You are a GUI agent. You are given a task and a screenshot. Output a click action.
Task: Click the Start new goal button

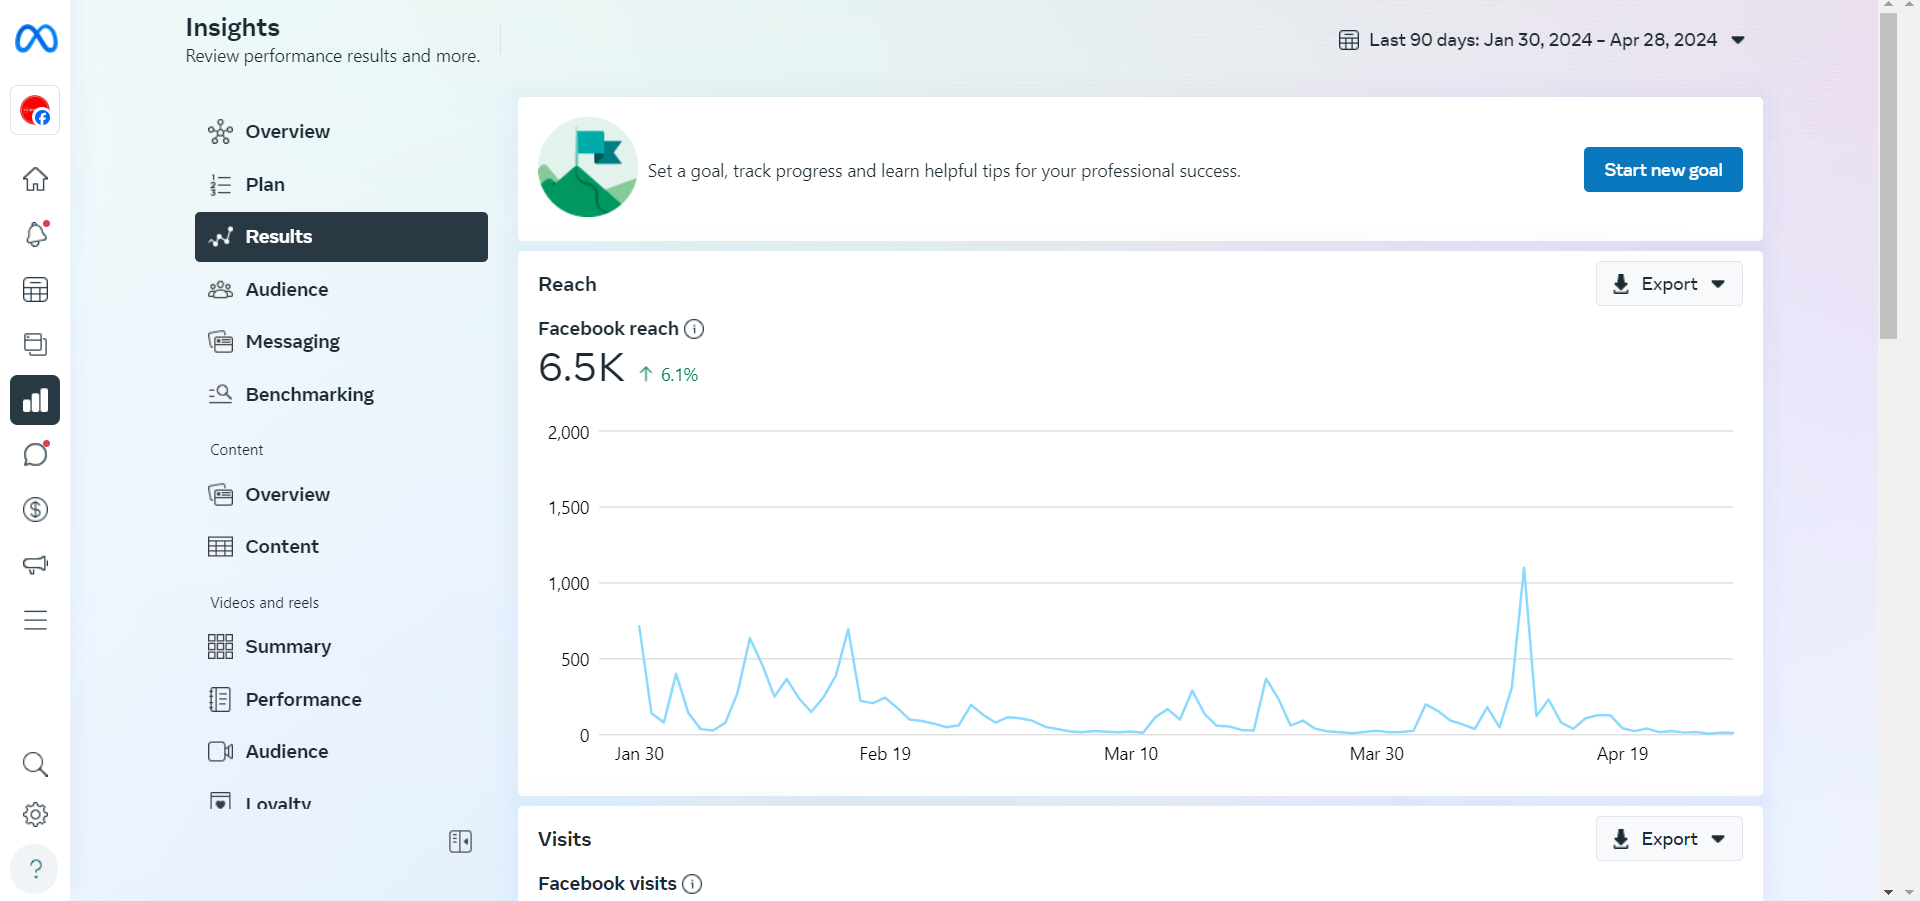tap(1662, 170)
